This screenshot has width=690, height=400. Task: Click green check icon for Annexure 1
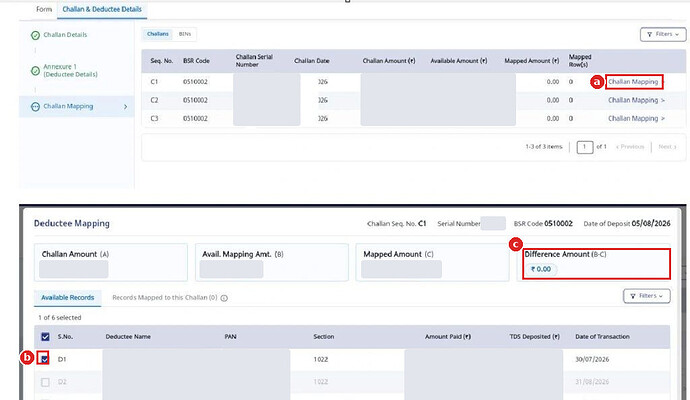point(36,70)
